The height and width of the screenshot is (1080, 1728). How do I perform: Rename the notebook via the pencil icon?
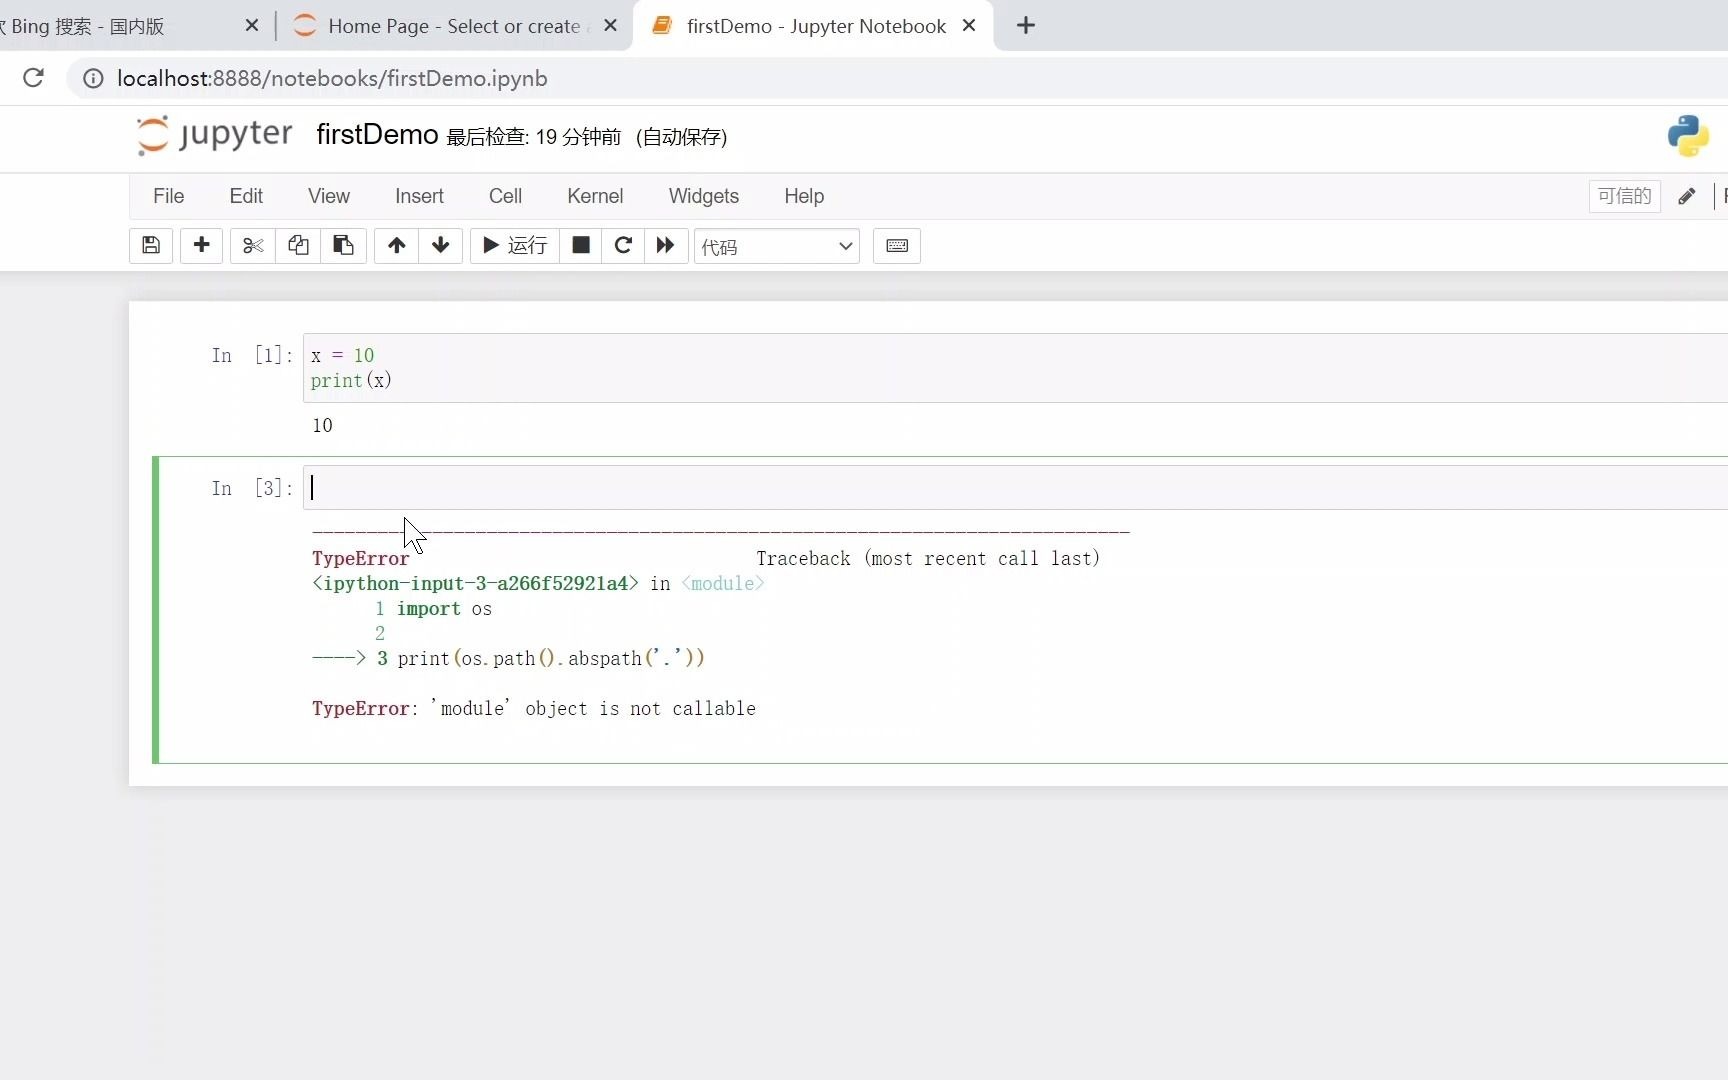[x=1687, y=196]
